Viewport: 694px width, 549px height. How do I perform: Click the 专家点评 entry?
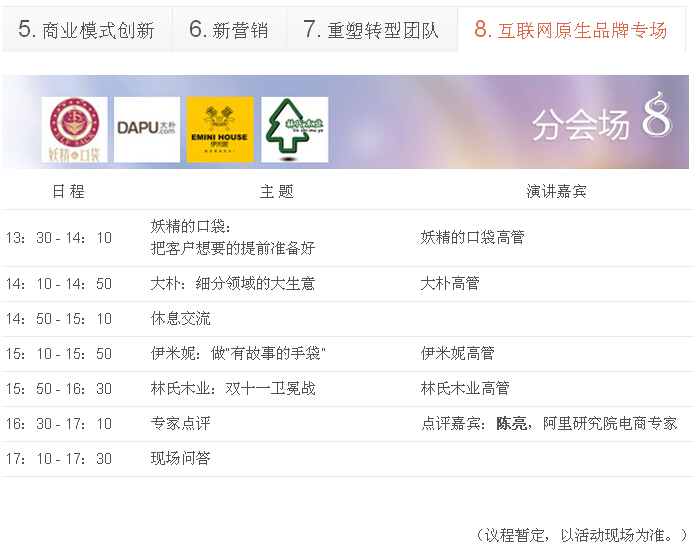click(181, 423)
